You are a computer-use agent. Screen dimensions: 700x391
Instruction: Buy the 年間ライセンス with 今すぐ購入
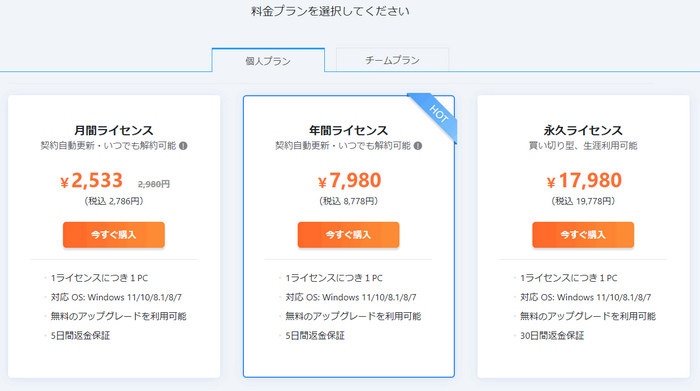point(348,235)
